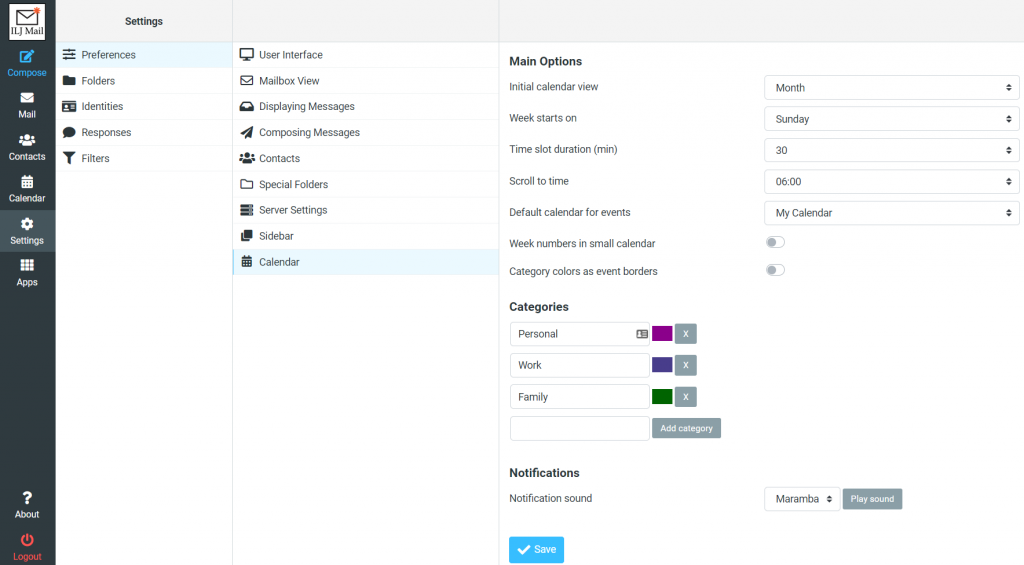The image size is (1024, 565).
Task: Open the Calendar app in left sidebar
Action: pos(27,189)
